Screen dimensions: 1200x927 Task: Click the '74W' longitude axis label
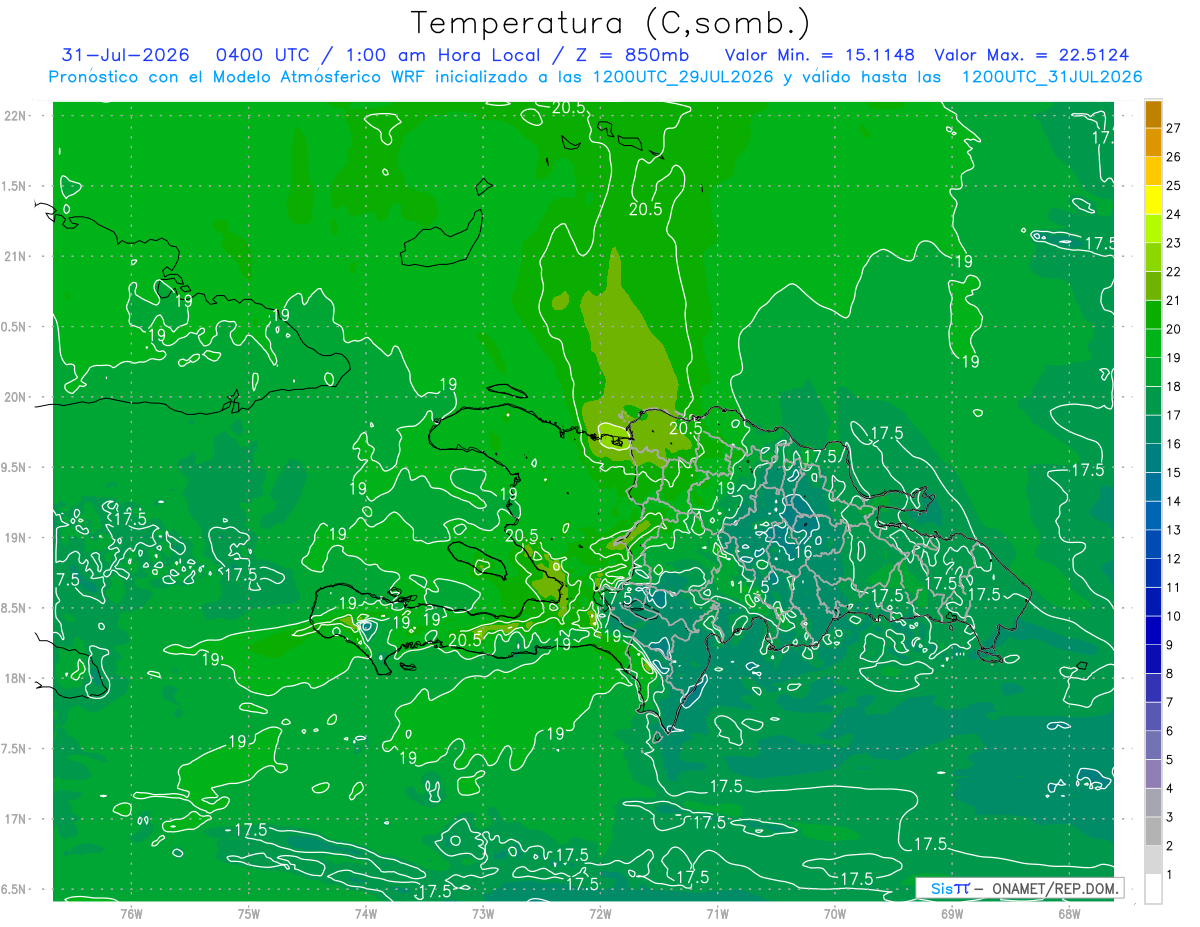click(x=366, y=913)
